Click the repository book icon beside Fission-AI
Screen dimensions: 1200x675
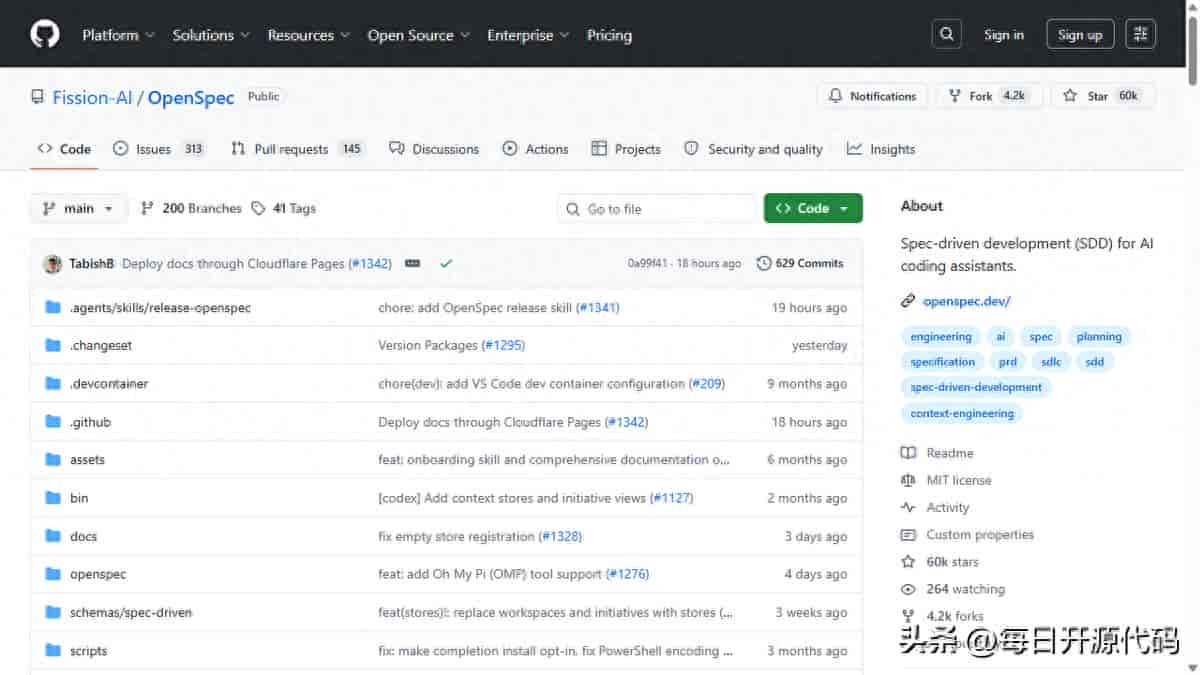click(x=38, y=97)
